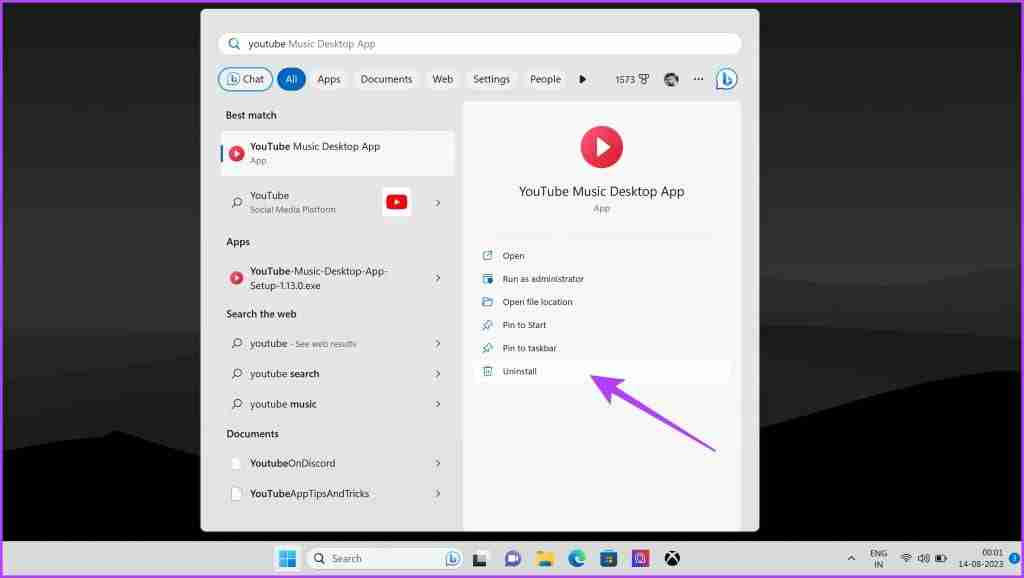This screenshot has height=578, width=1024.
Task: Open the Xbox app on the taskbar
Action: (672, 558)
